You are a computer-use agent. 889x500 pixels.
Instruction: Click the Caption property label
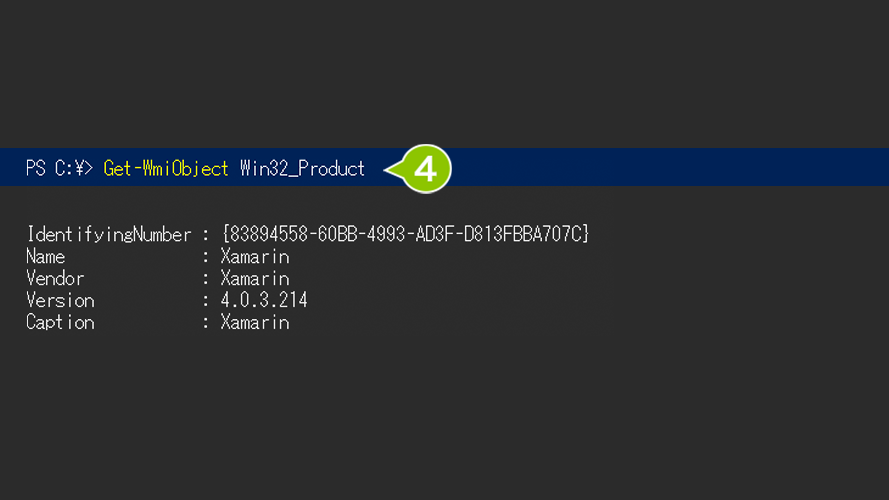60,323
